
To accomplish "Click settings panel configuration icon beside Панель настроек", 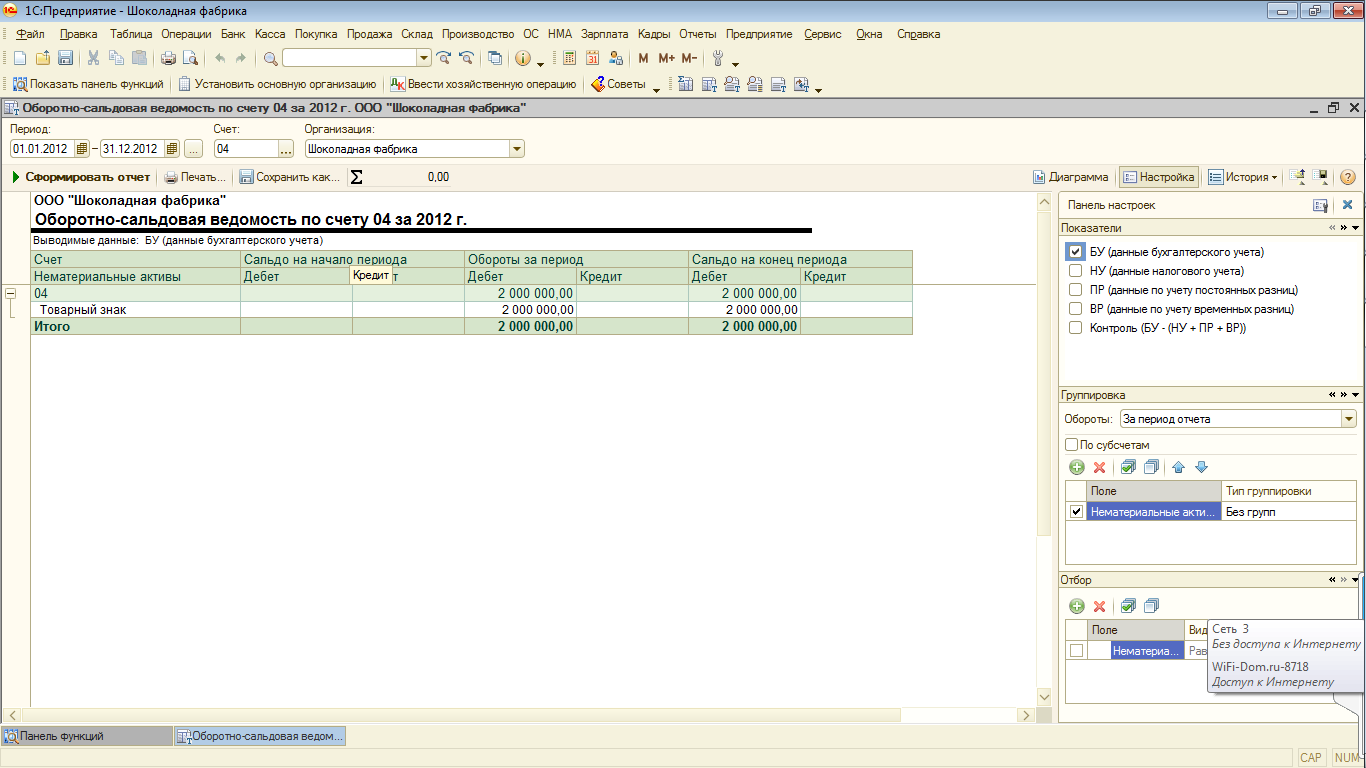I will (x=1321, y=205).
